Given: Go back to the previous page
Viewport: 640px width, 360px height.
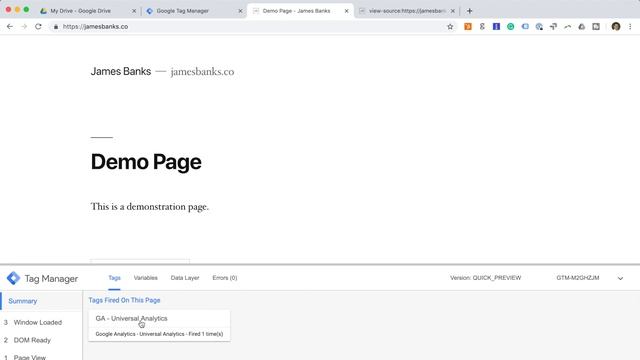Looking at the screenshot, I should [x=10, y=27].
